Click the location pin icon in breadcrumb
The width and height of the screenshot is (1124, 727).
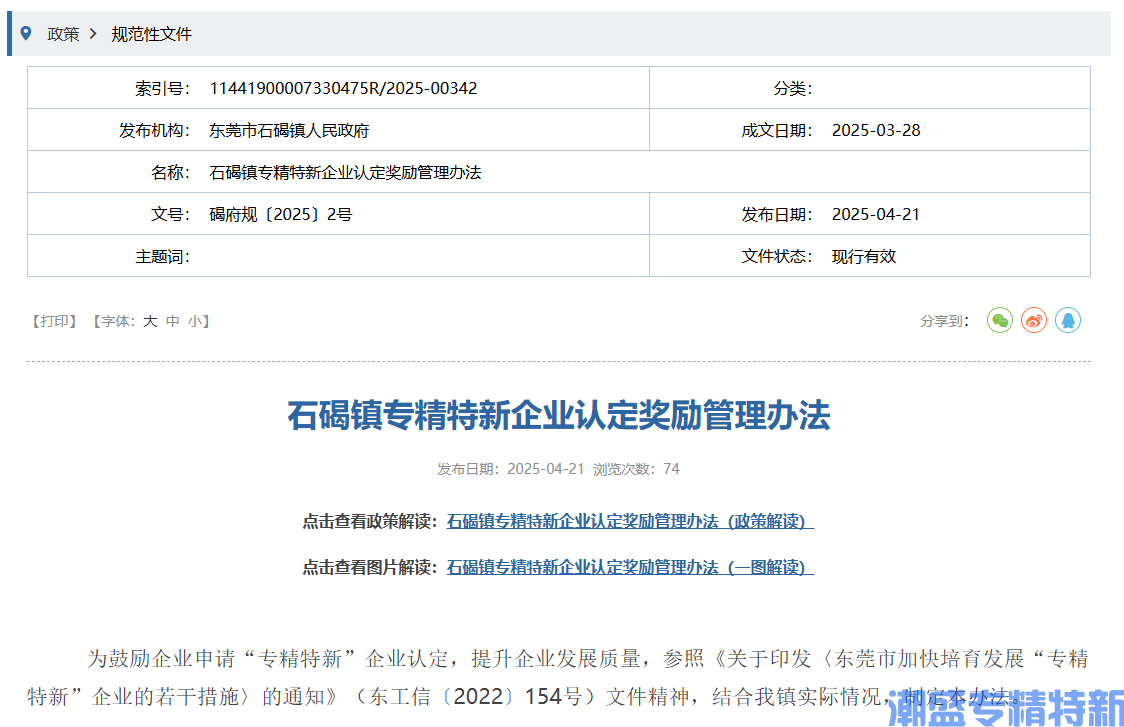click(26, 33)
